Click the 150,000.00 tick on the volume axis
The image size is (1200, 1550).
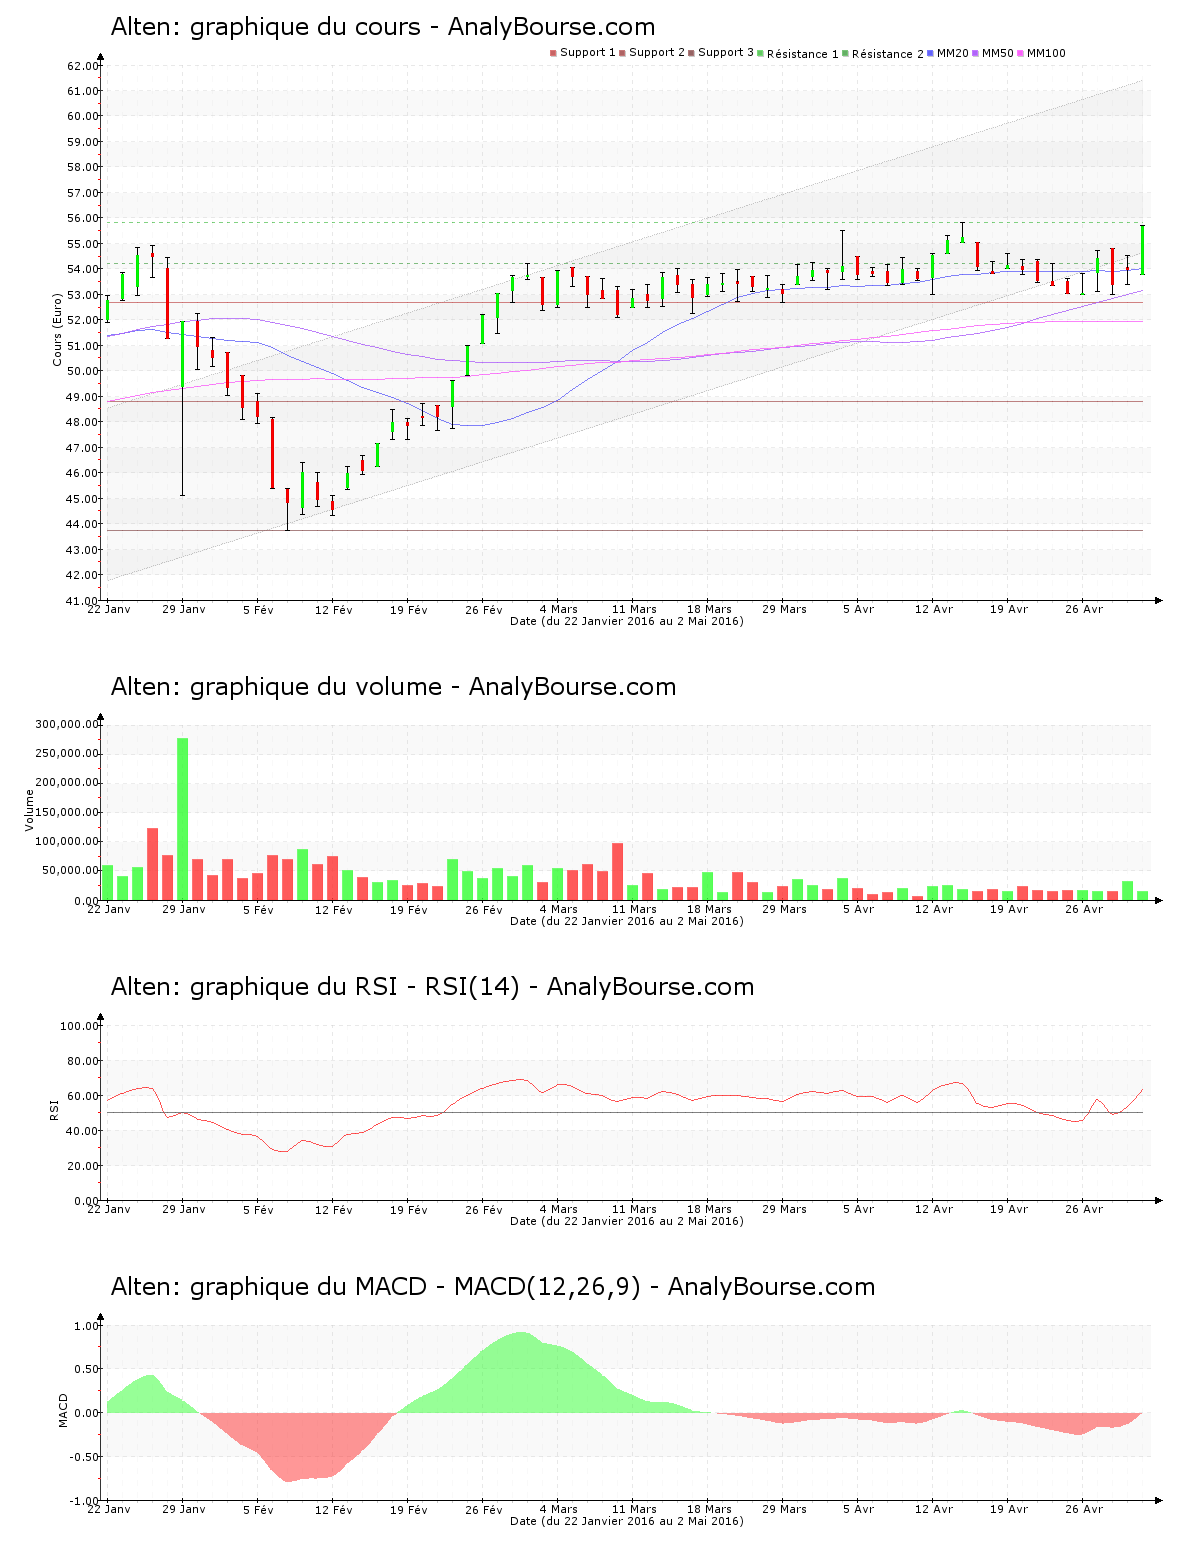[x=66, y=812]
